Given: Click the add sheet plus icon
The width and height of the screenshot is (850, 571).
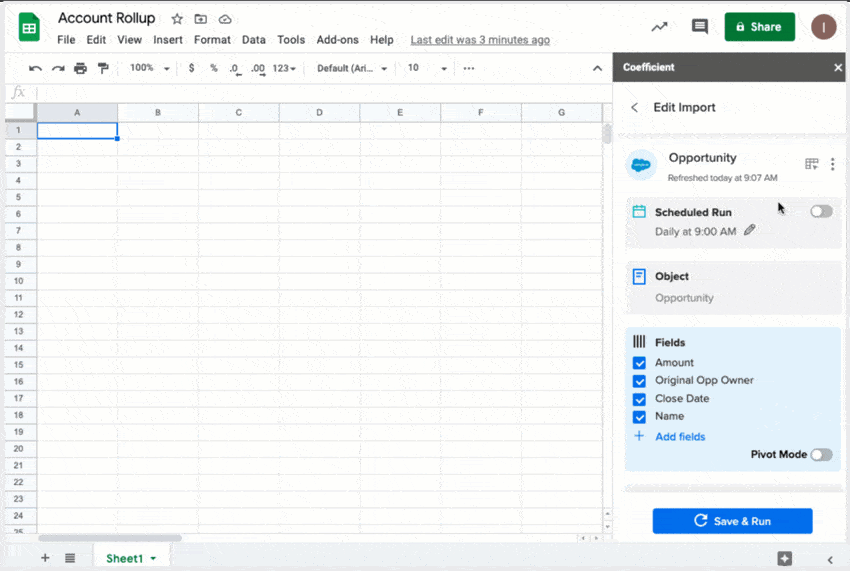Looking at the screenshot, I should click(45, 558).
